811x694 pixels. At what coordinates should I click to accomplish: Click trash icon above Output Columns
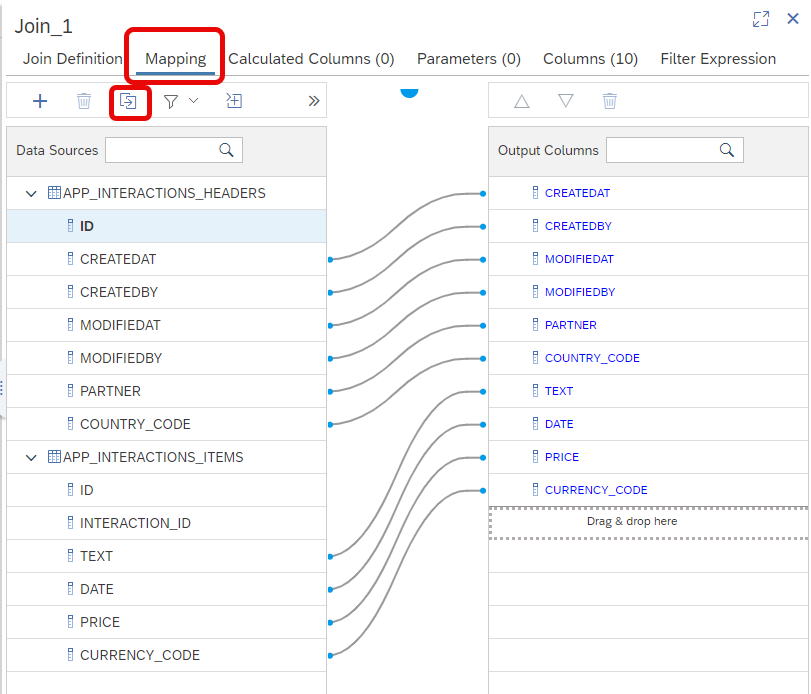pos(610,101)
